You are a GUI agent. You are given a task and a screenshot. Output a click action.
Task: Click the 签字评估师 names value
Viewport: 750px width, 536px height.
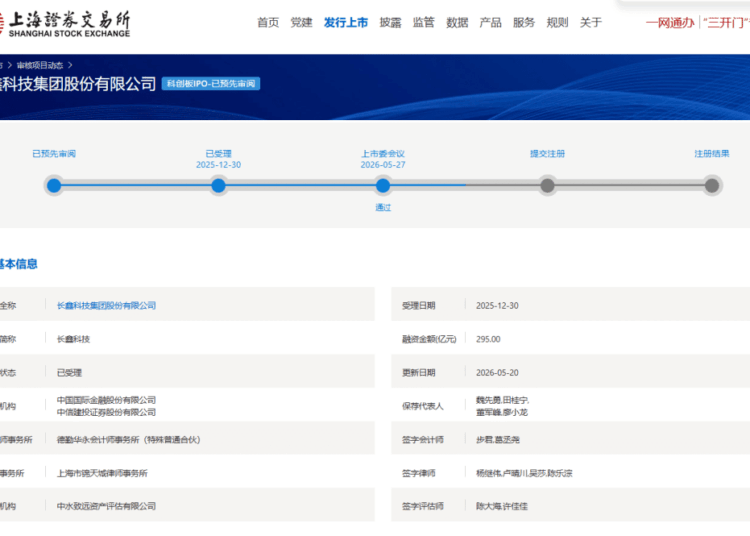tap(502, 506)
